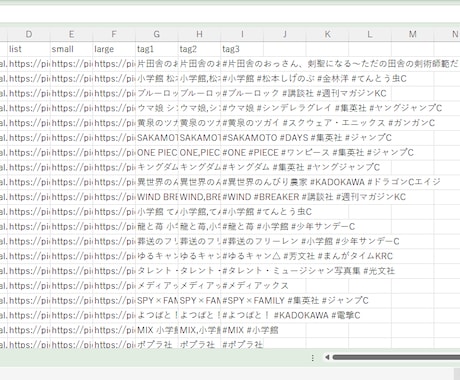Select tag3 cell '#異世界のんびり農家'

pyautogui.click(x=242, y=182)
